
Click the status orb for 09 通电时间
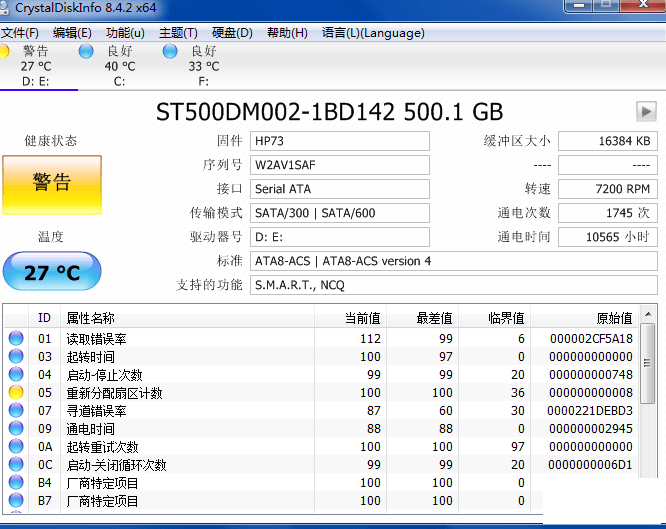[x=16, y=428]
